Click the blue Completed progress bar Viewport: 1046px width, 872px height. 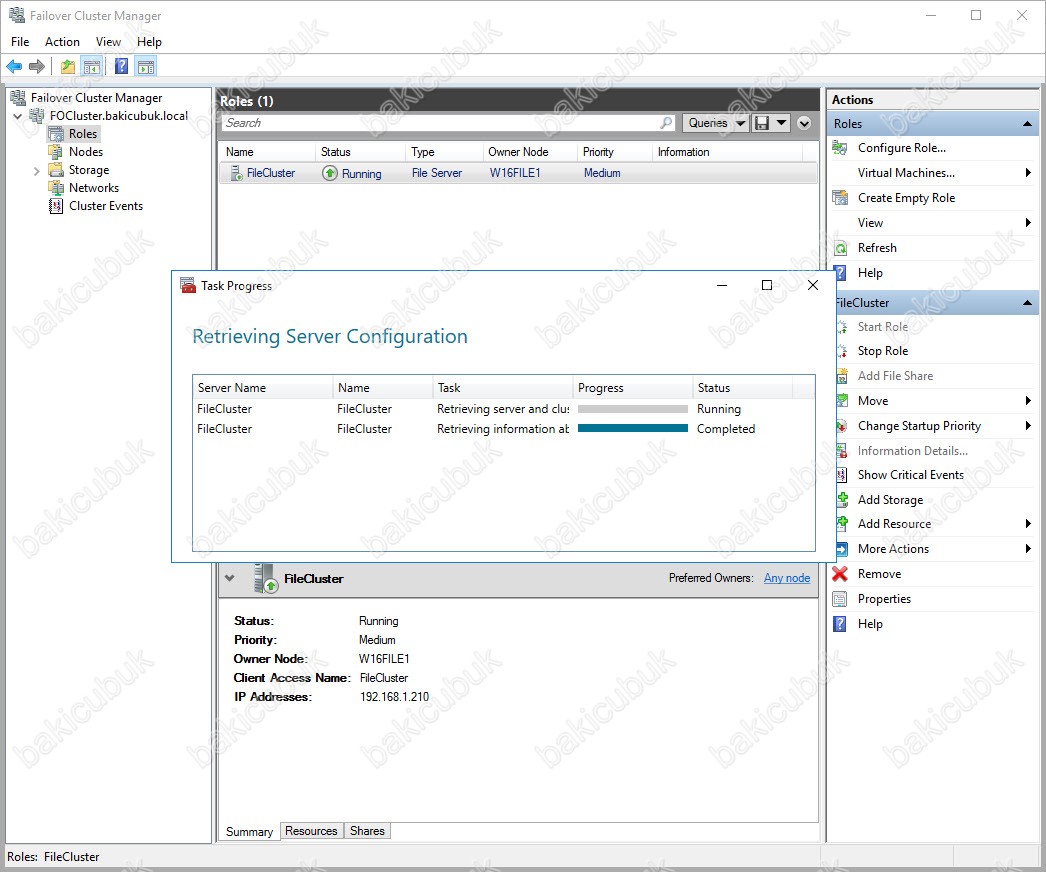[632, 428]
